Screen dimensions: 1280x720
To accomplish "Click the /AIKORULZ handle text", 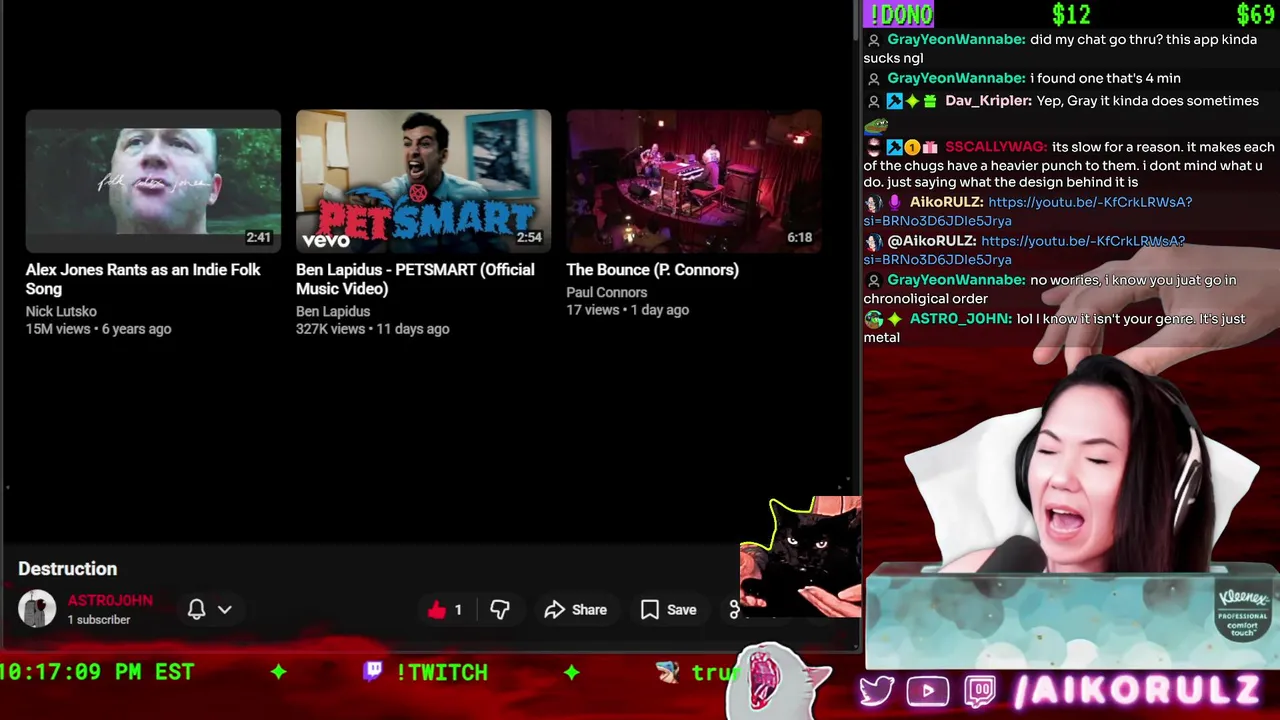I will pos(1137,690).
